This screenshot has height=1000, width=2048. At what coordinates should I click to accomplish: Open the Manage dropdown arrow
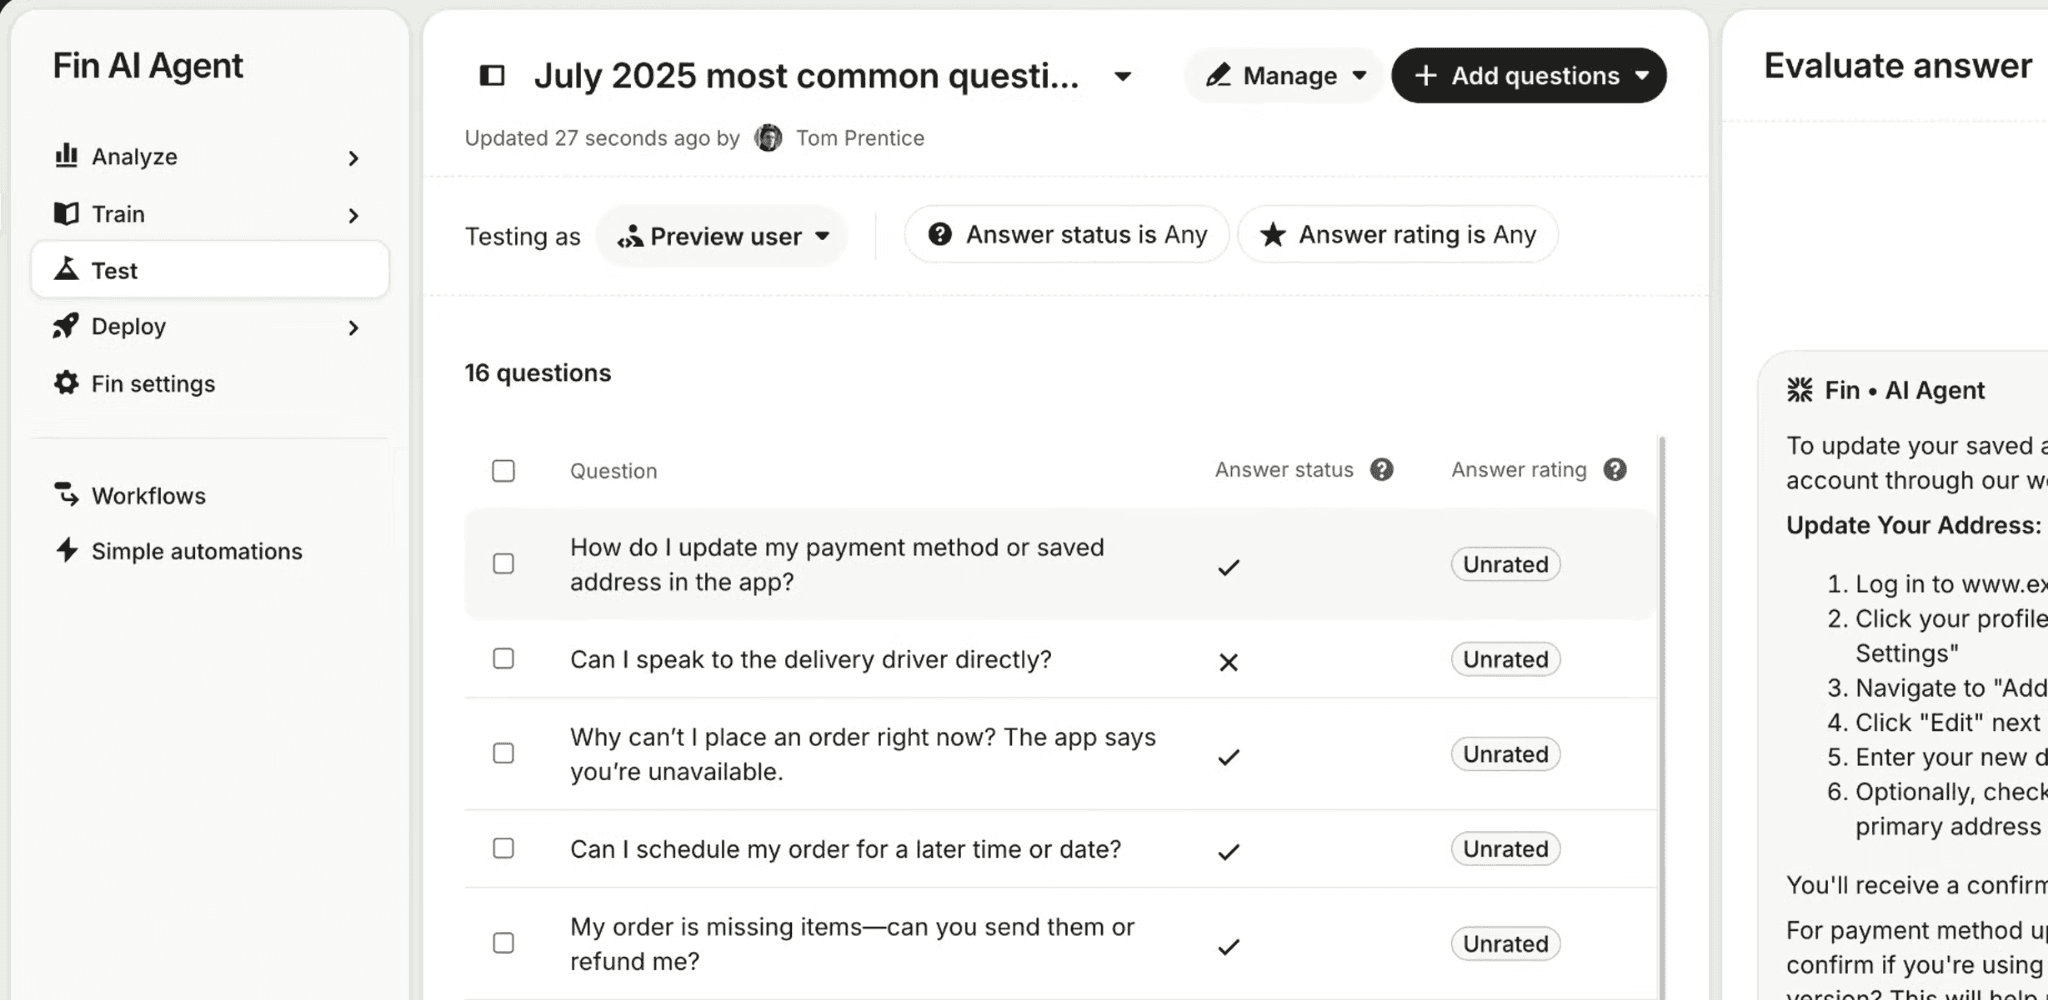[x=1359, y=76]
